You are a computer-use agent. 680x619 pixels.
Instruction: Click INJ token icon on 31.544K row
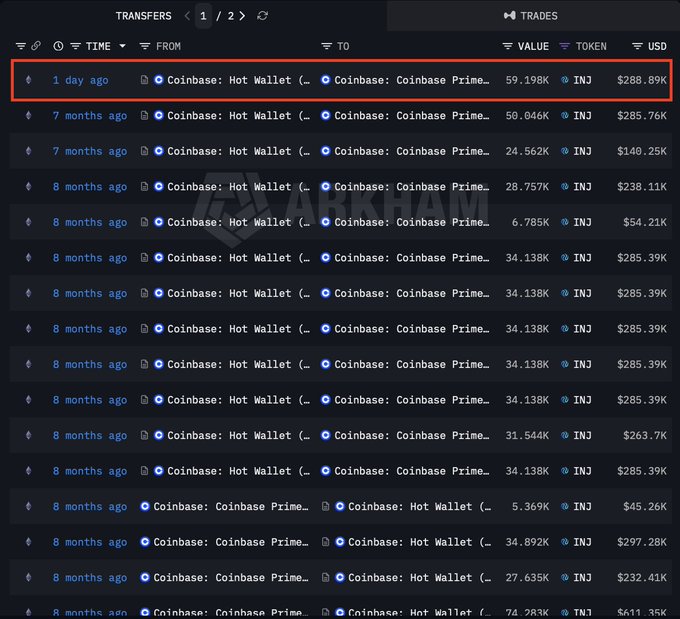[565, 435]
